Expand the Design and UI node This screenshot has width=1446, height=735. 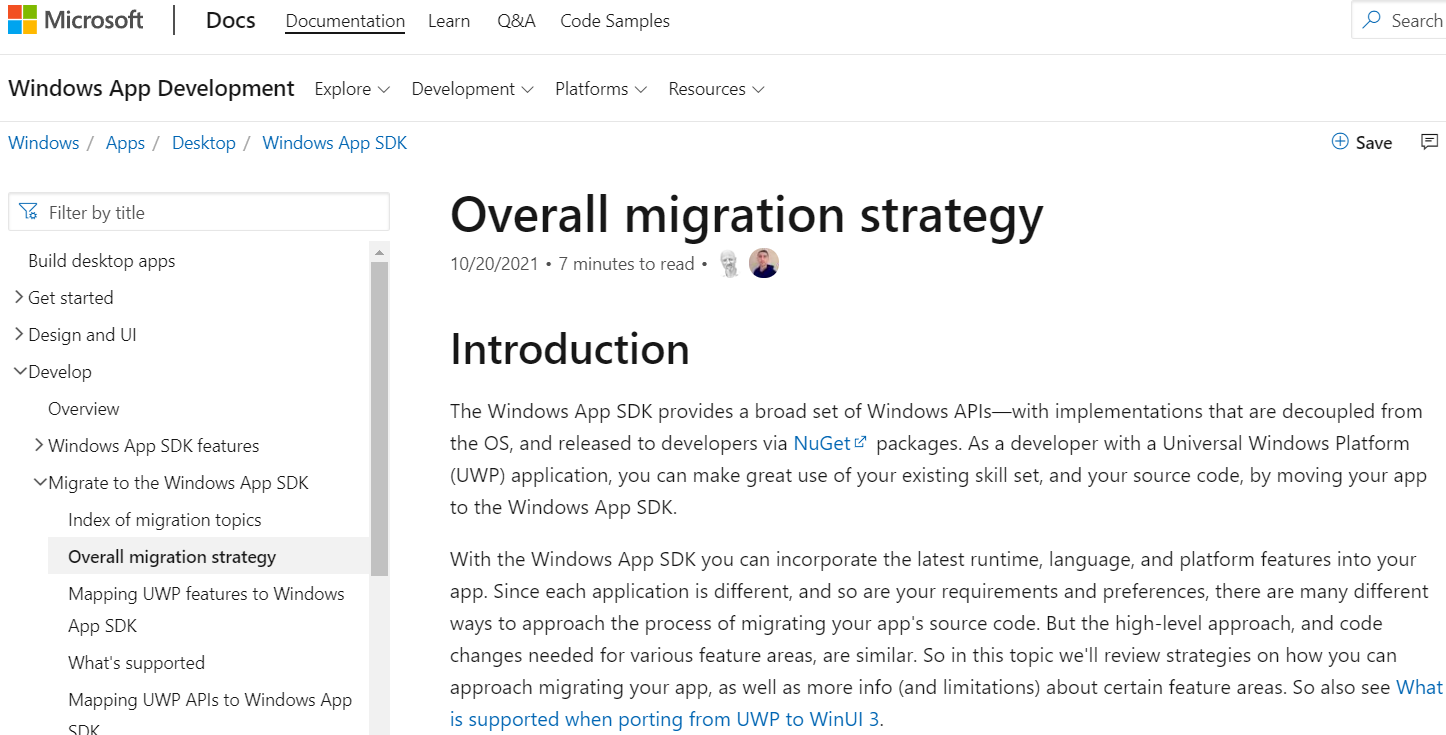point(19,334)
